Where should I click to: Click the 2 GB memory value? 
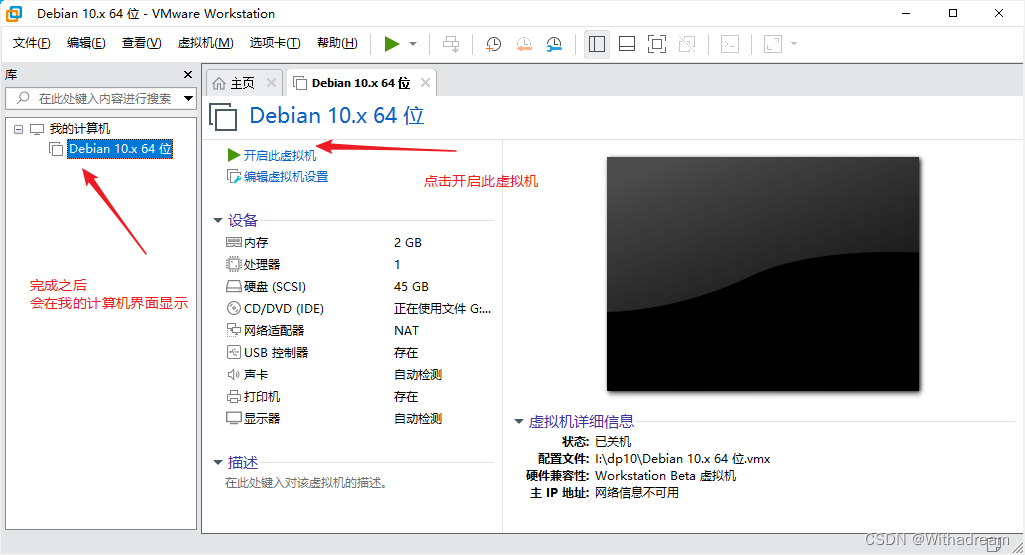click(408, 243)
